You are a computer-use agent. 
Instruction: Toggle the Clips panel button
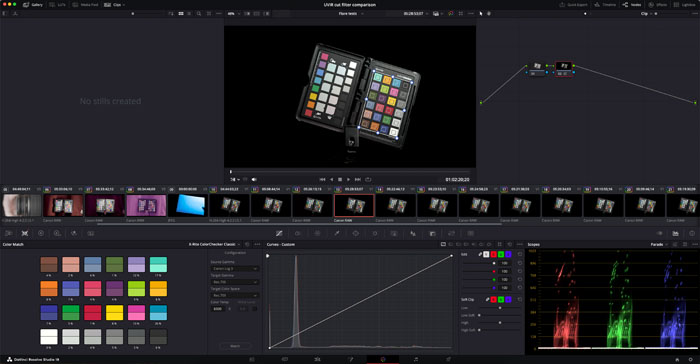click(113, 4)
